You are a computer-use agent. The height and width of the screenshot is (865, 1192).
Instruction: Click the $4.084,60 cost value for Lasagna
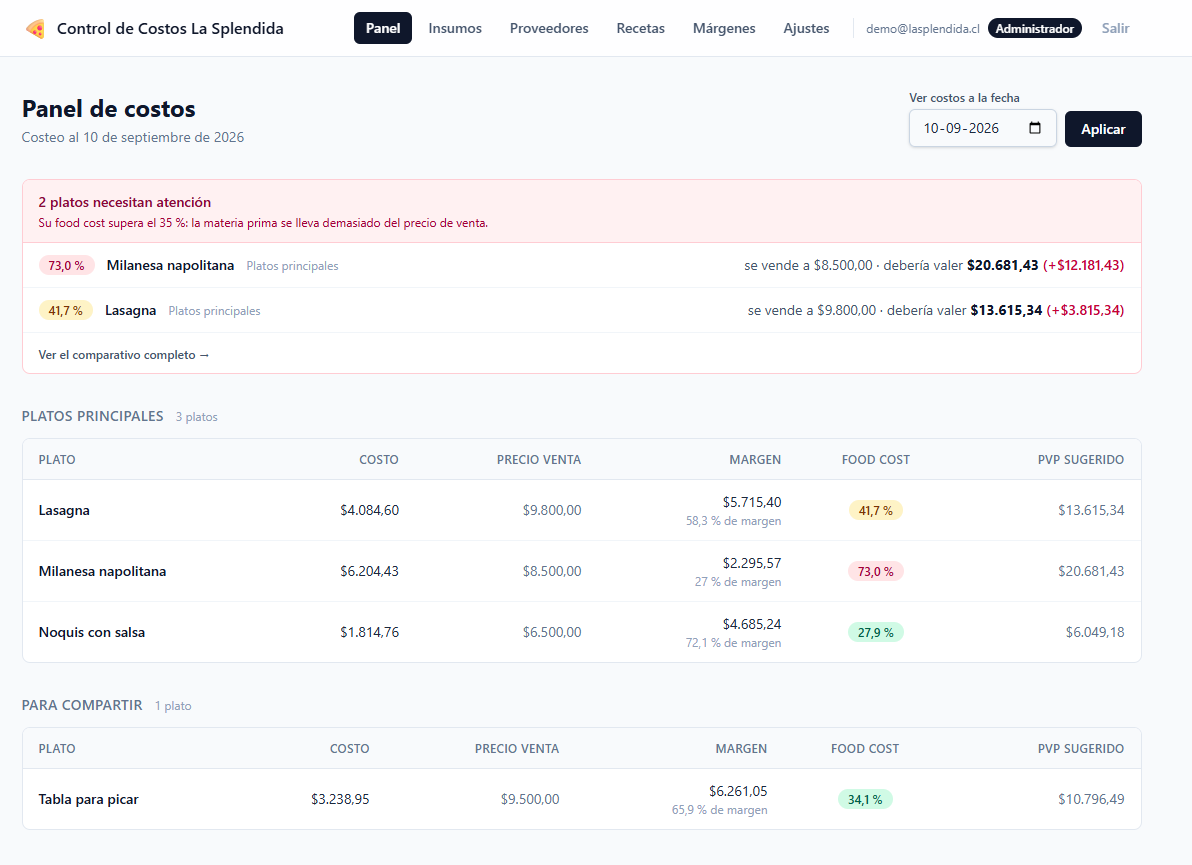point(369,510)
